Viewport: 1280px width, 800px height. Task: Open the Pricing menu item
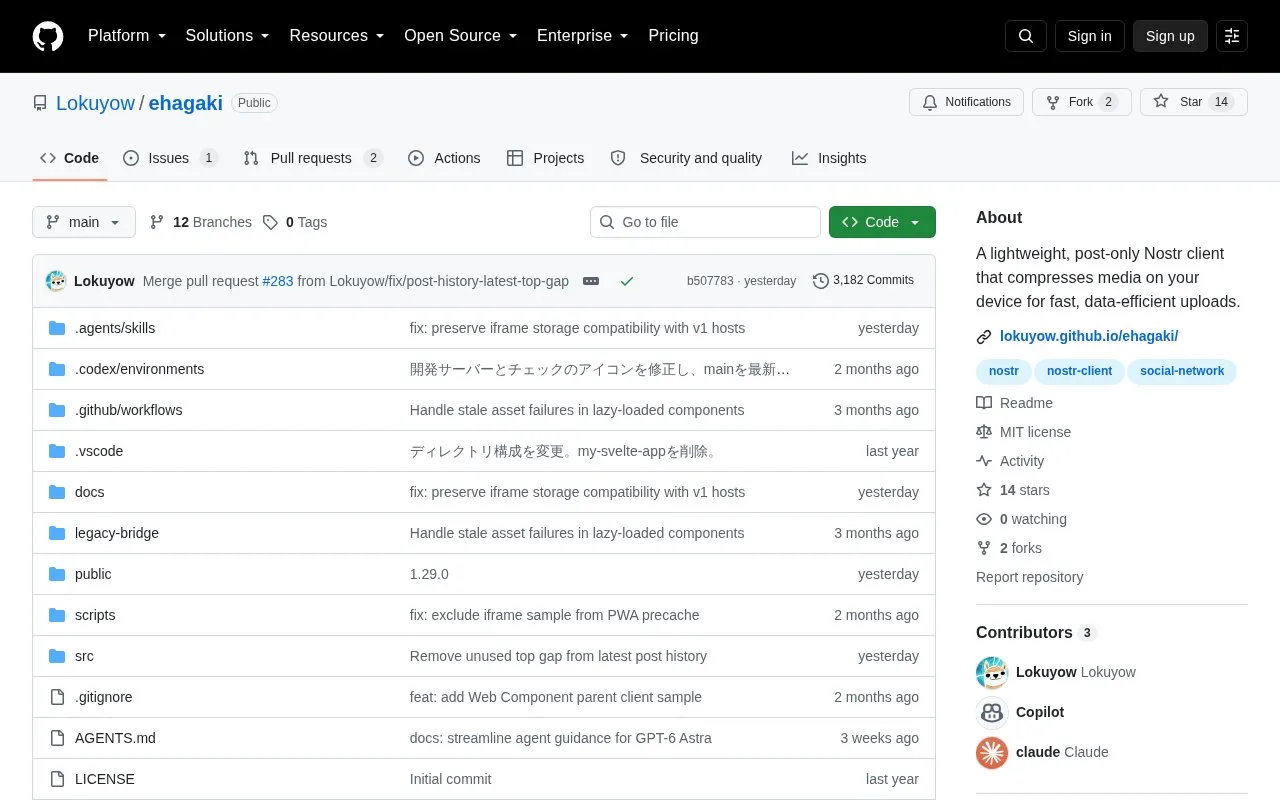point(673,36)
